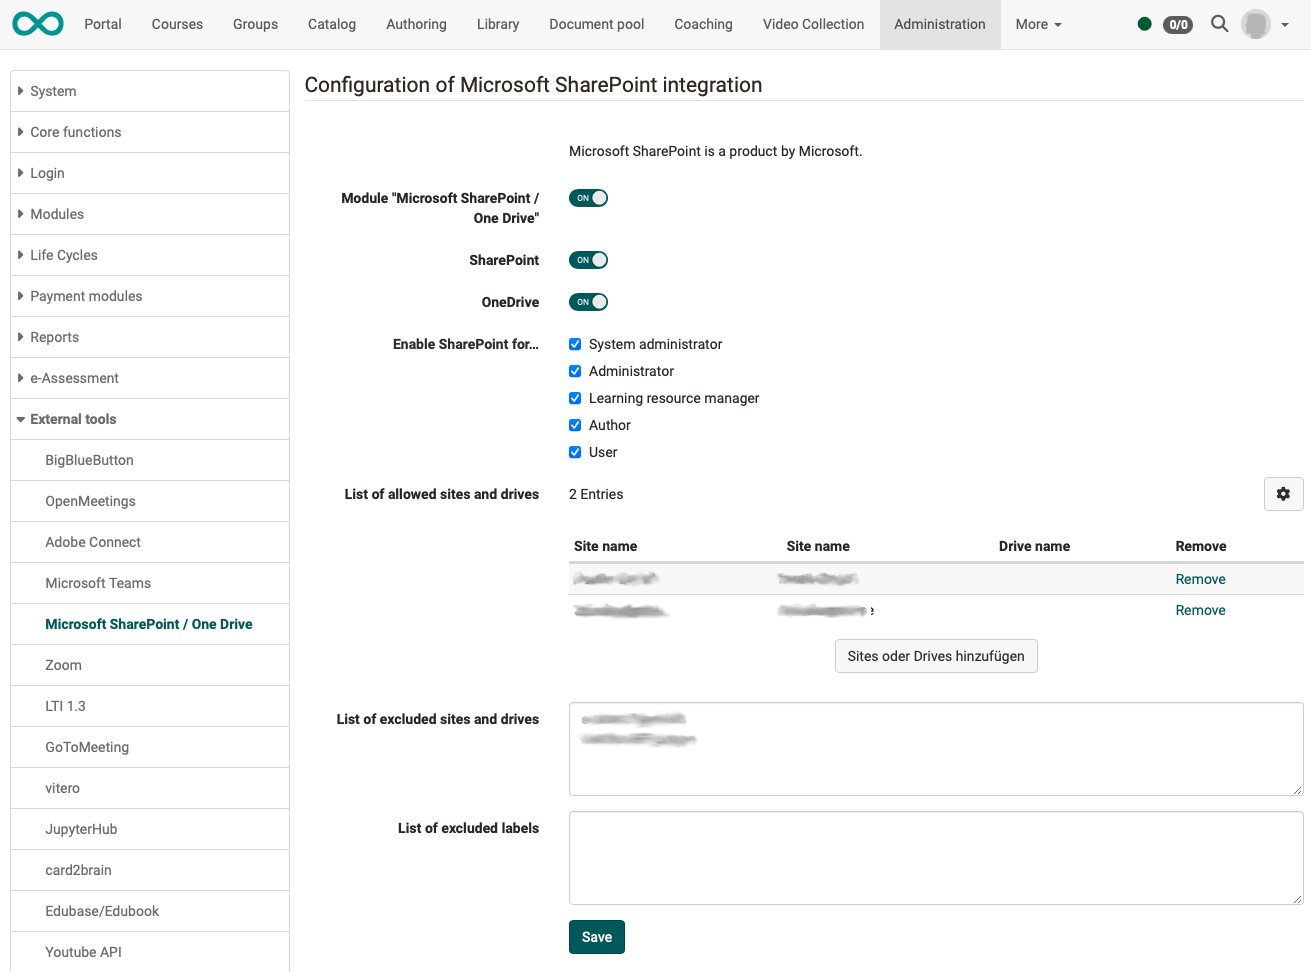1311x972 pixels.
Task: Open Edubase/Edubook settings
Action: click(x=150, y=911)
